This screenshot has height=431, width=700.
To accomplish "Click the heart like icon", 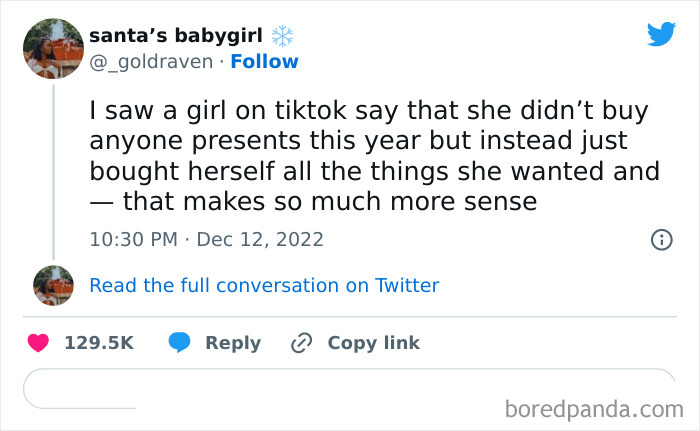I will (x=38, y=343).
